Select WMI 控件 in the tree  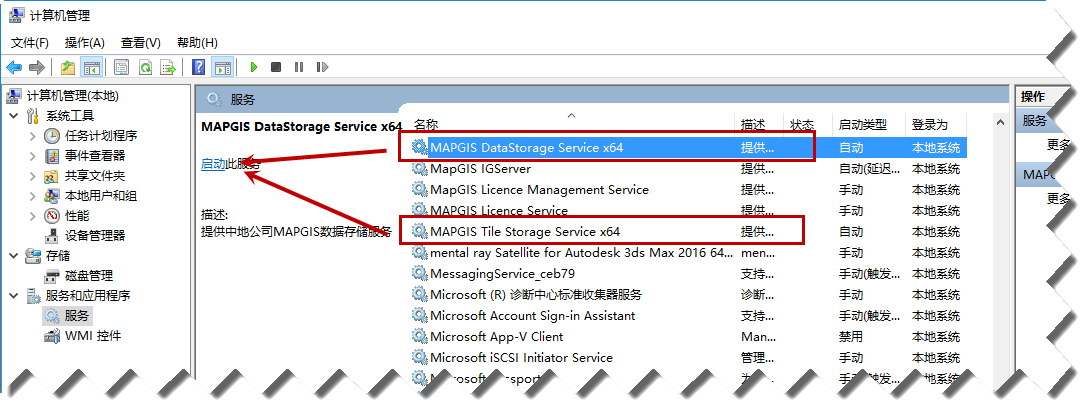[93, 336]
